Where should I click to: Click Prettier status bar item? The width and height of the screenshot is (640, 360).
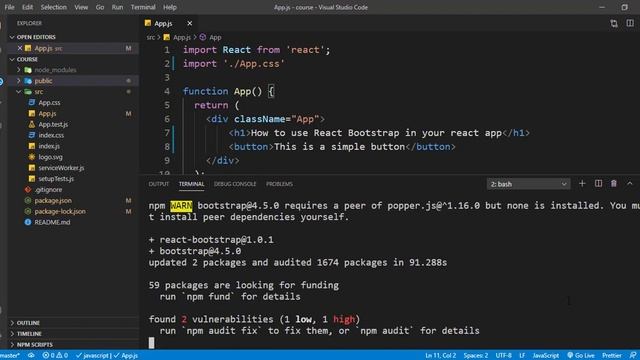(611, 356)
